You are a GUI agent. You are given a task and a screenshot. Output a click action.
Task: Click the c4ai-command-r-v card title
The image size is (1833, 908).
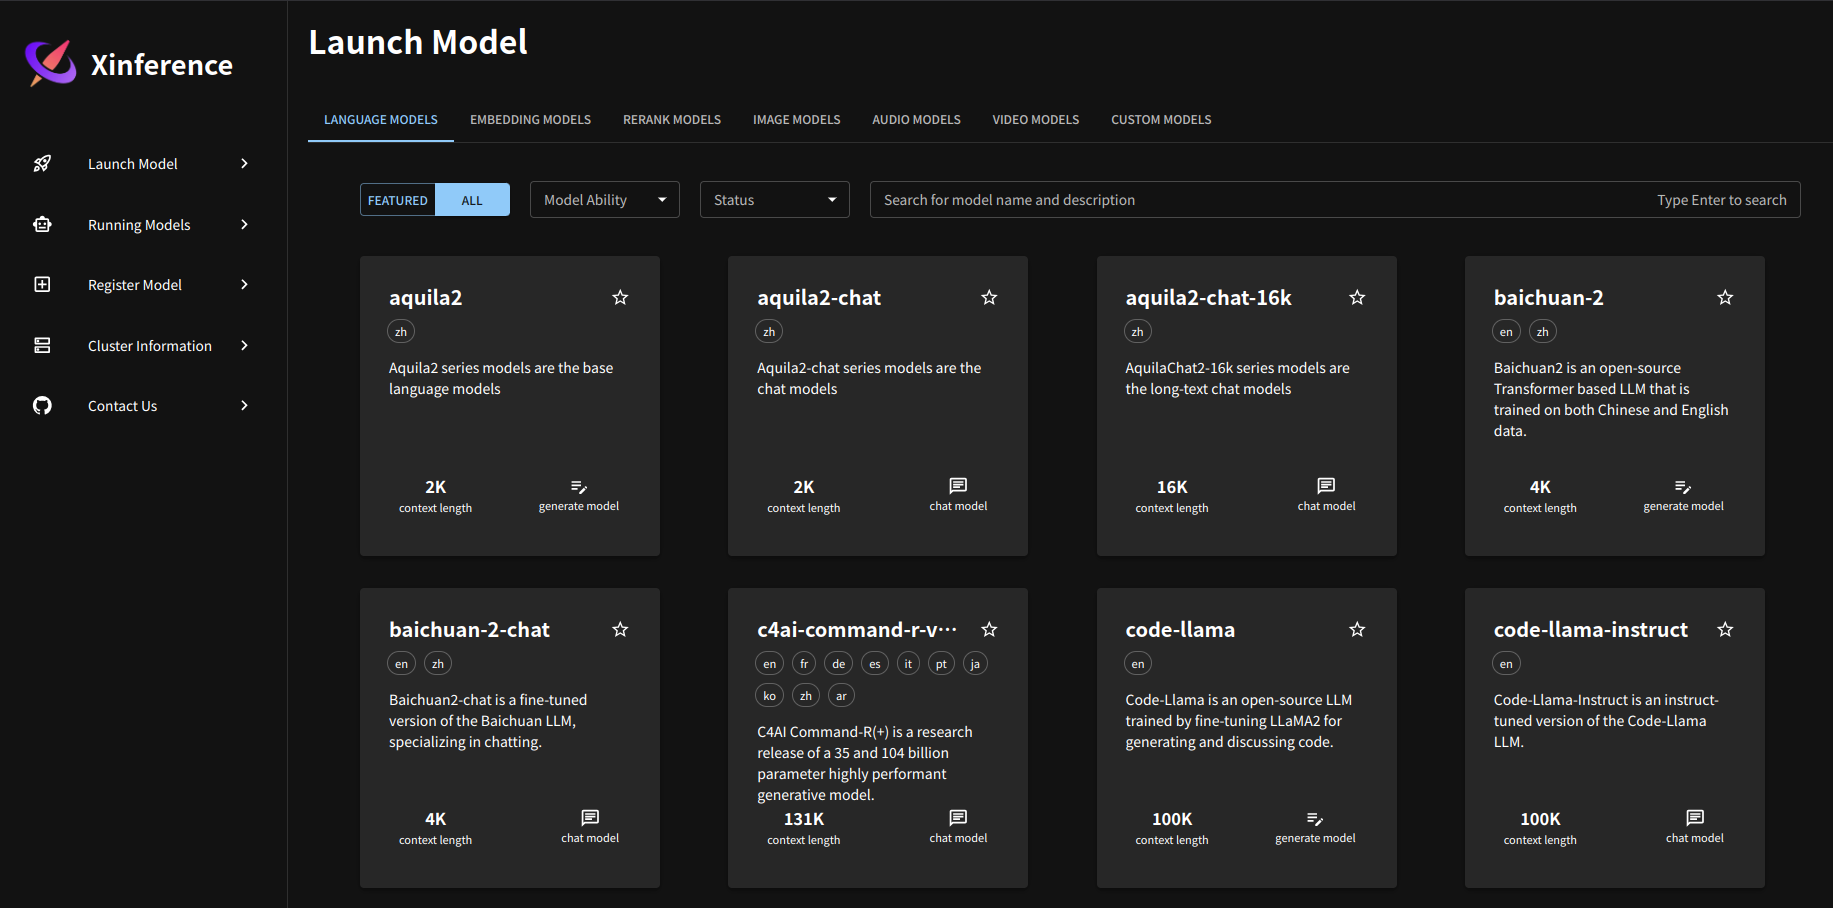click(x=857, y=630)
